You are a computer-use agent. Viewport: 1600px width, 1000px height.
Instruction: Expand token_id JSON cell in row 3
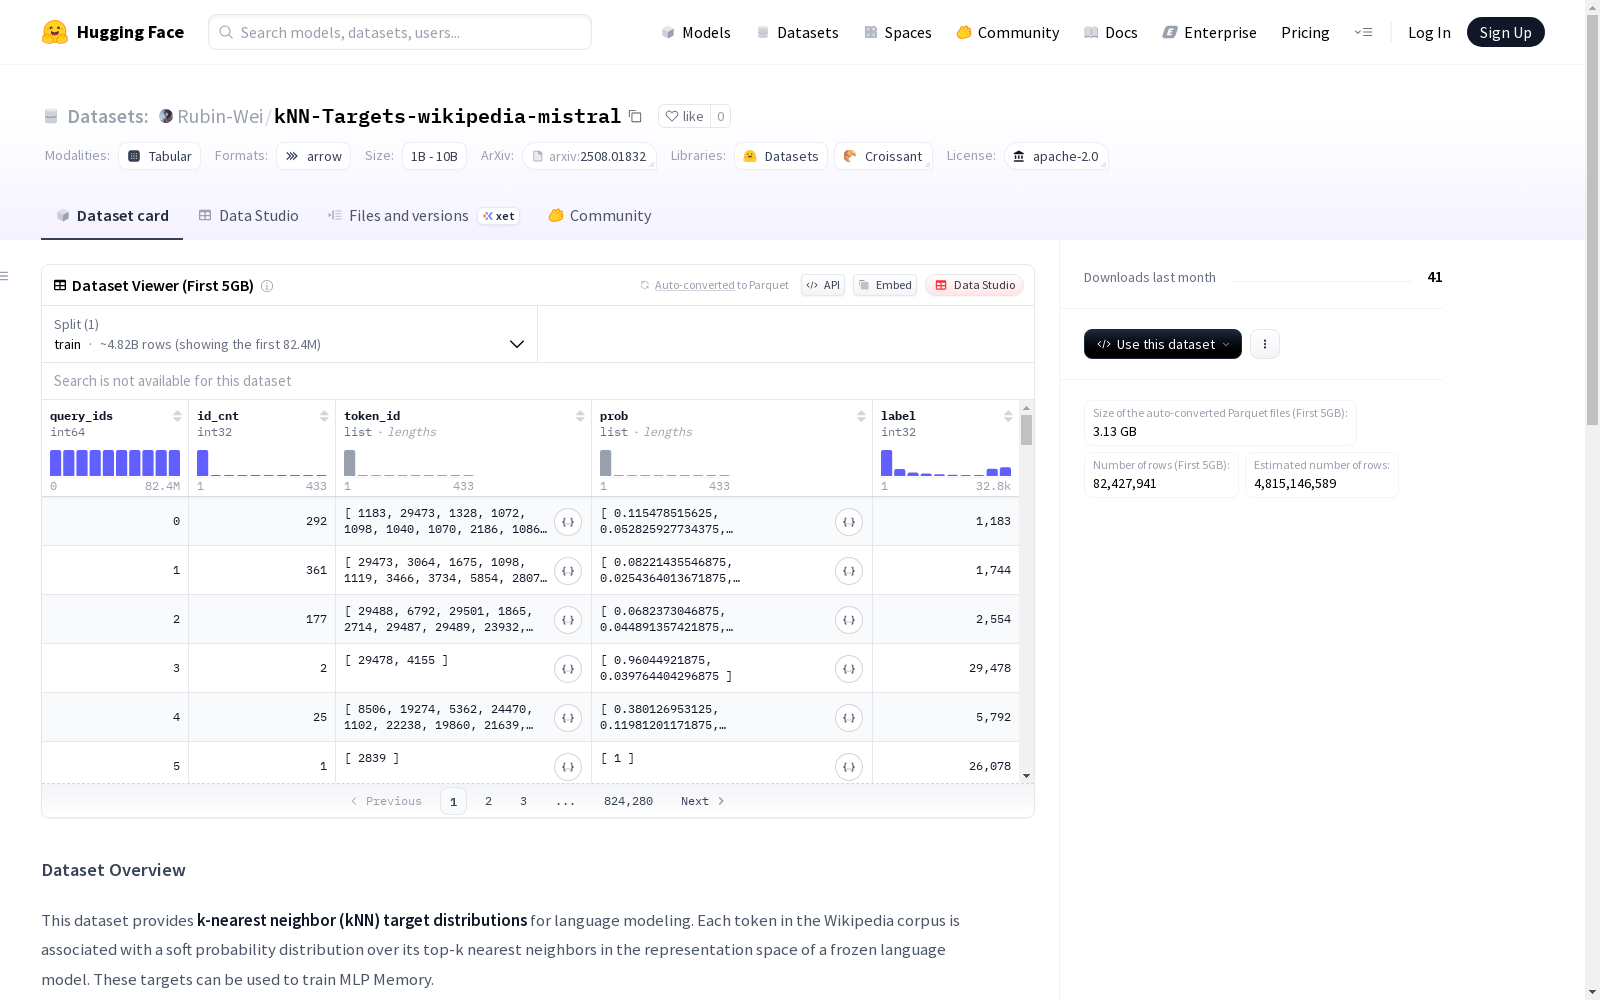[x=568, y=669]
